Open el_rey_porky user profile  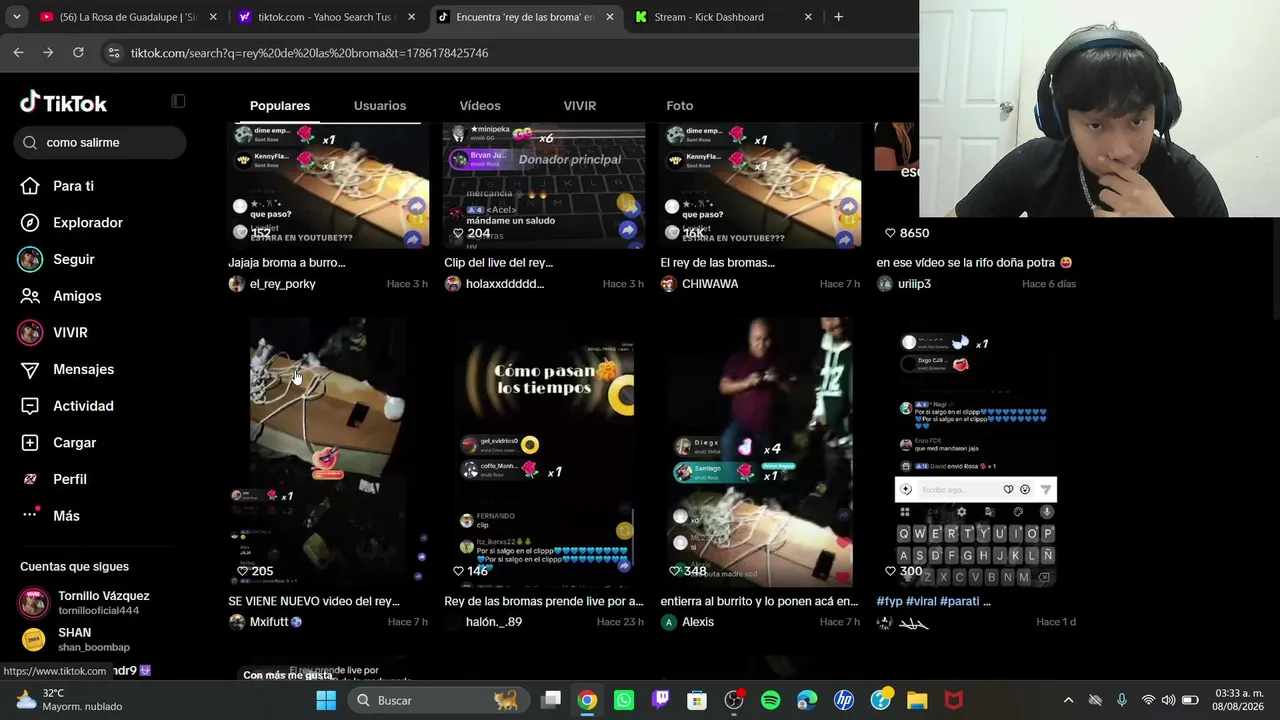(272, 284)
